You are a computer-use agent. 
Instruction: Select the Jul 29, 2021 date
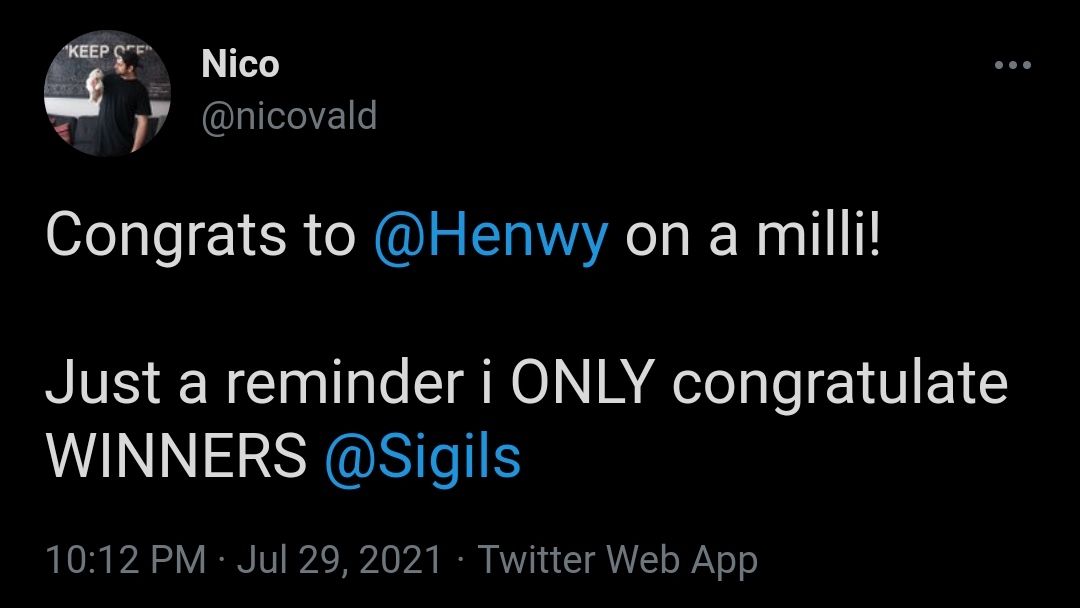click(x=339, y=560)
